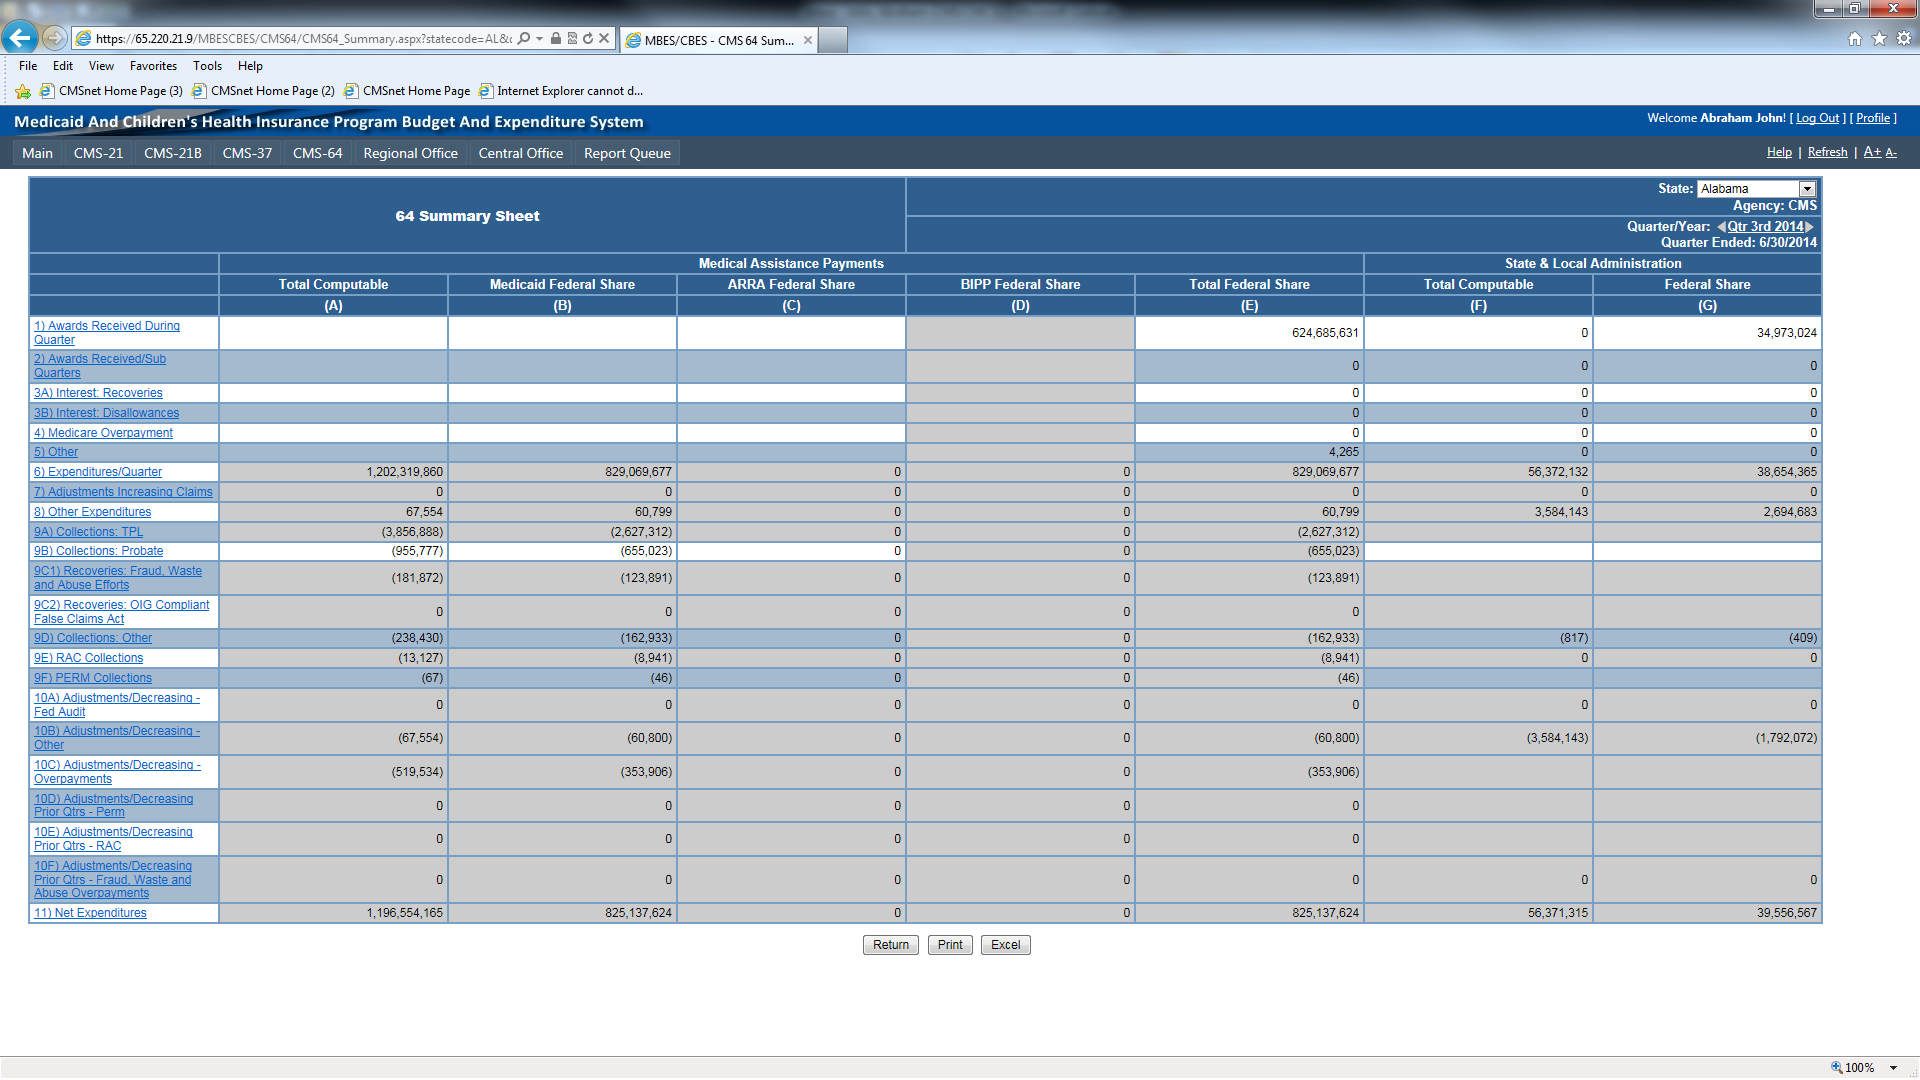Click the URL address field

(x=300, y=39)
